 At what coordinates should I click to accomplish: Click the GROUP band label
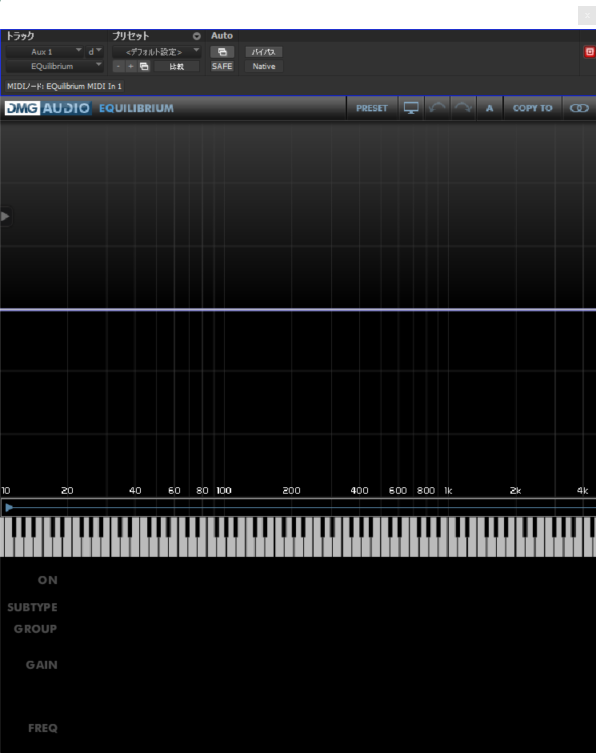pyautogui.click(x=36, y=629)
